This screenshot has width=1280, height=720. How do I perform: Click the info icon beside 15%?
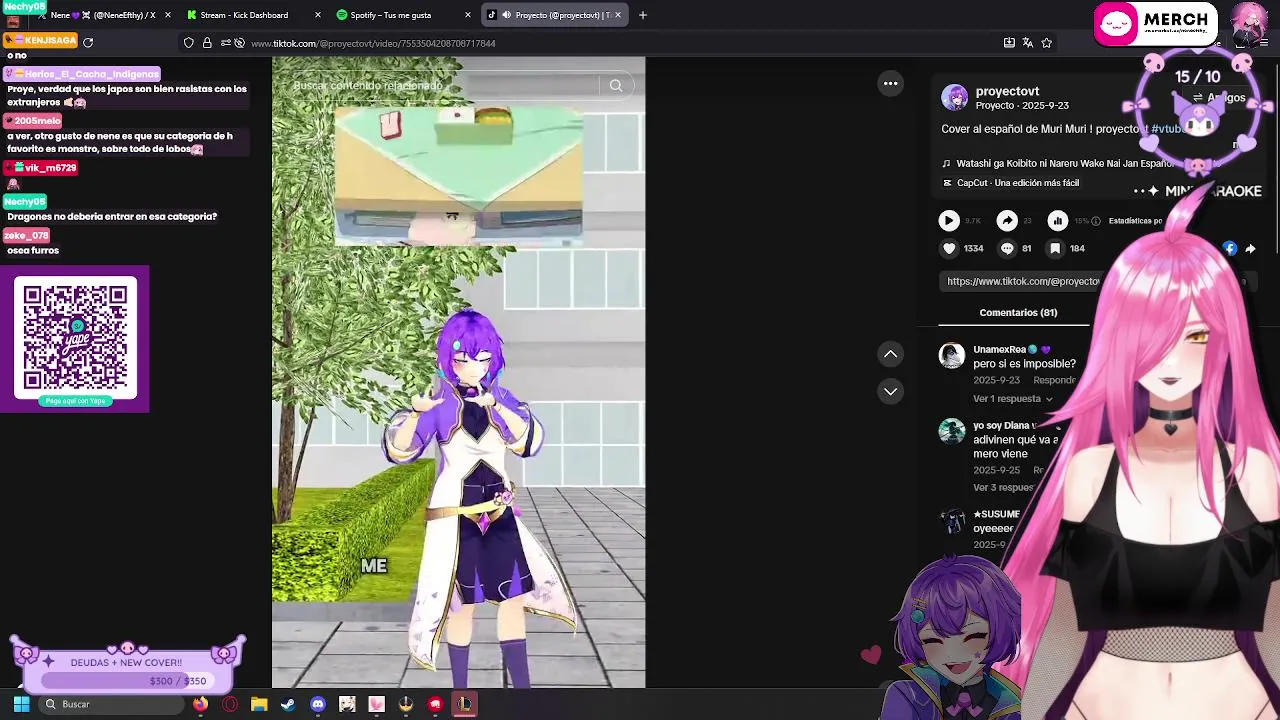pyautogui.click(x=1096, y=221)
